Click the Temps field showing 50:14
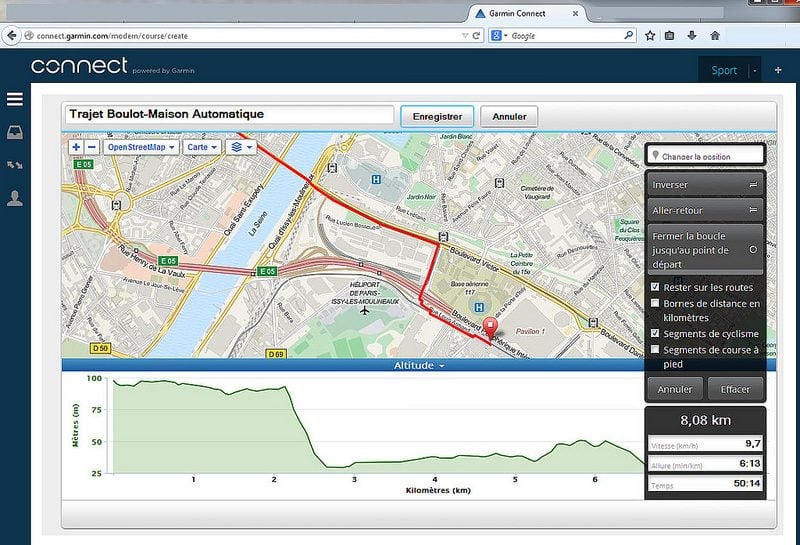Image resolution: width=800 pixels, height=545 pixels. click(706, 484)
